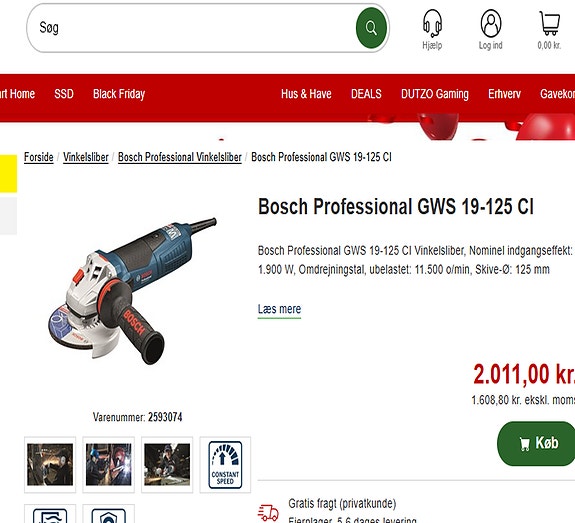Select the first workshop photo thumbnail

coord(50,465)
